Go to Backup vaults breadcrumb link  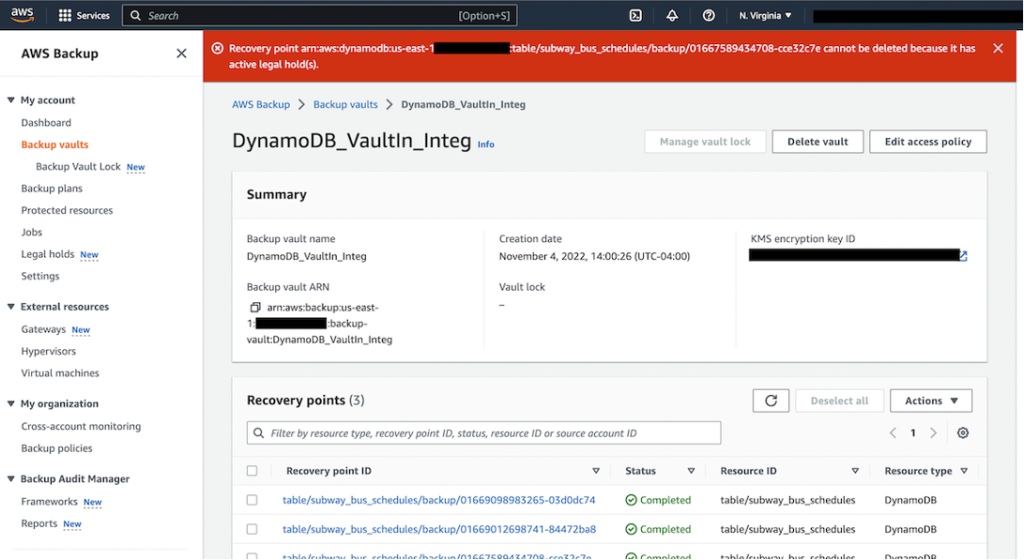pyautogui.click(x=345, y=104)
